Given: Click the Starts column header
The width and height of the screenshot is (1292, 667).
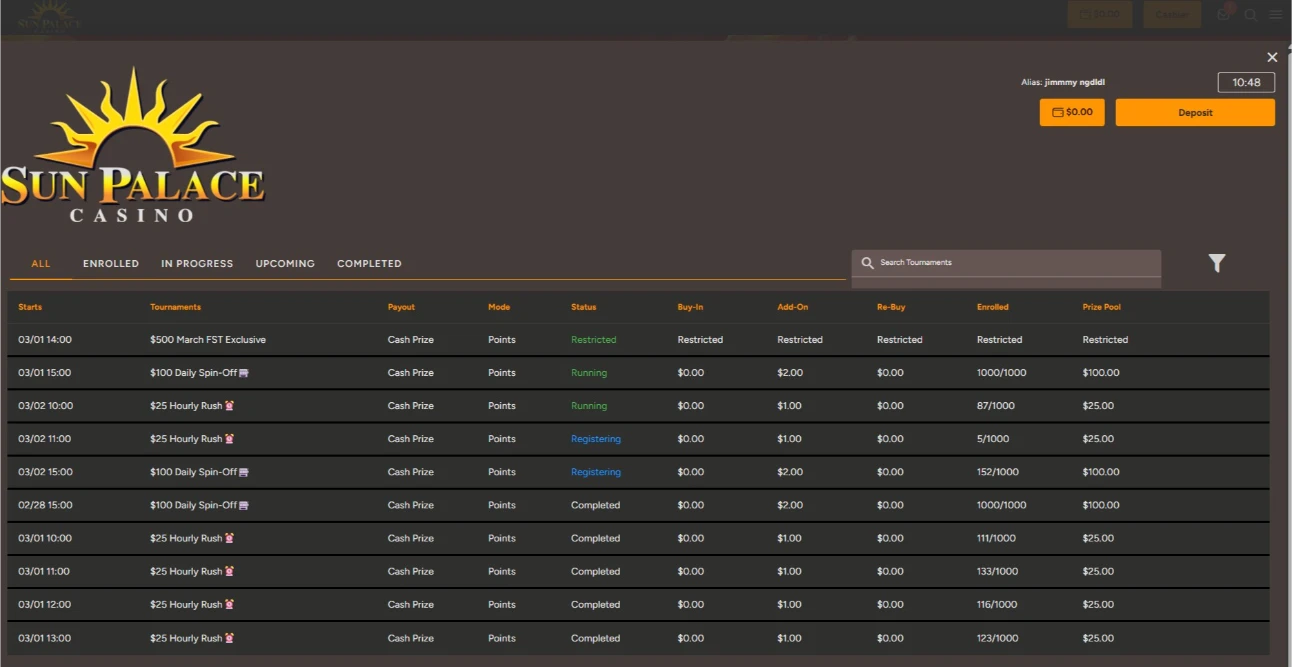Looking at the screenshot, I should click(x=30, y=307).
